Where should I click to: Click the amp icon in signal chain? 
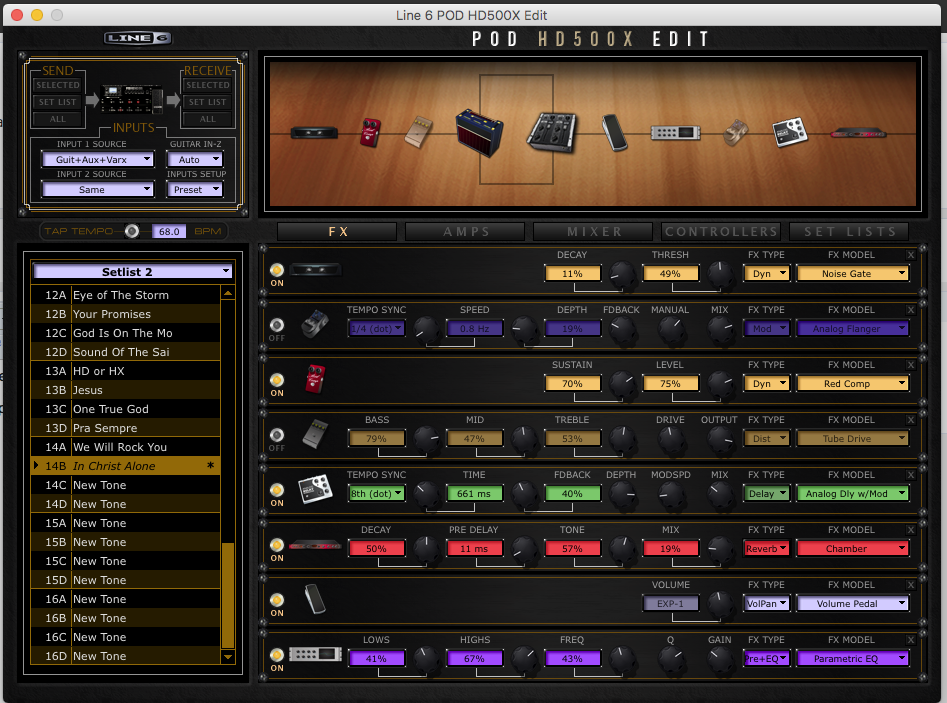click(x=480, y=131)
